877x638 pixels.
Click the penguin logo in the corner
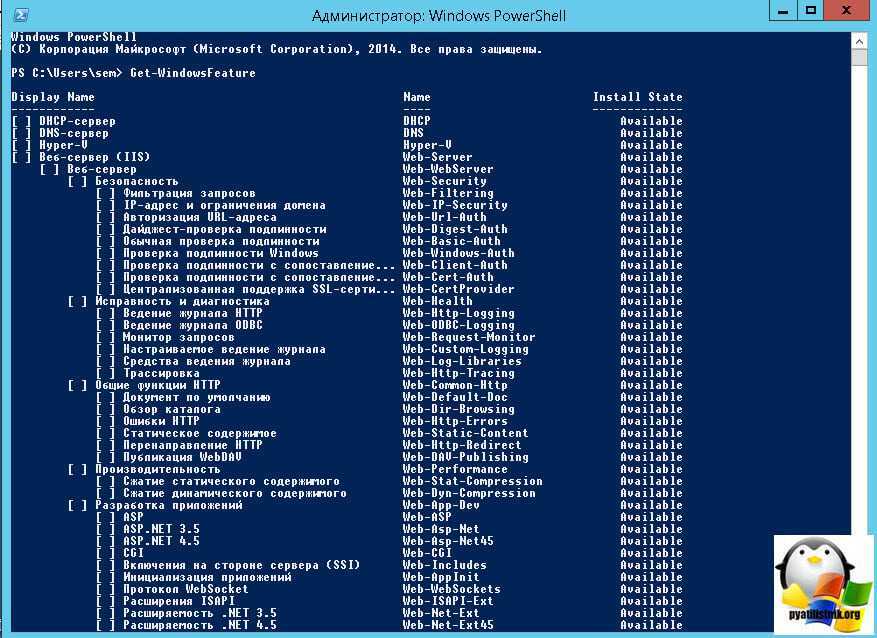[824, 578]
